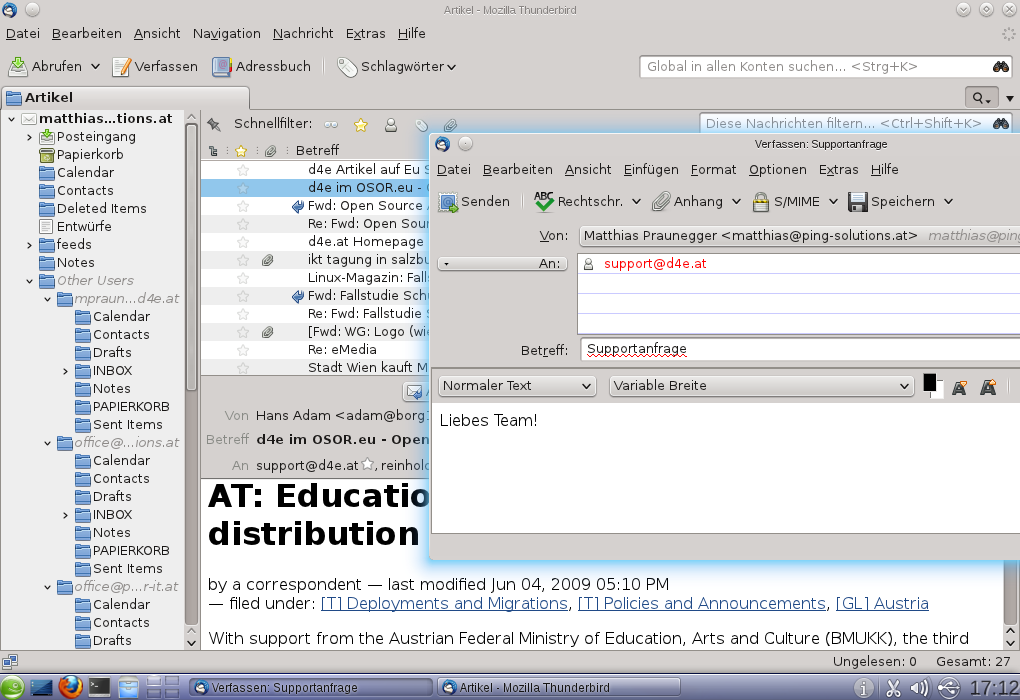This screenshot has height=700, width=1020.
Task: Pick text color via the black swatch
Action: tap(930, 383)
